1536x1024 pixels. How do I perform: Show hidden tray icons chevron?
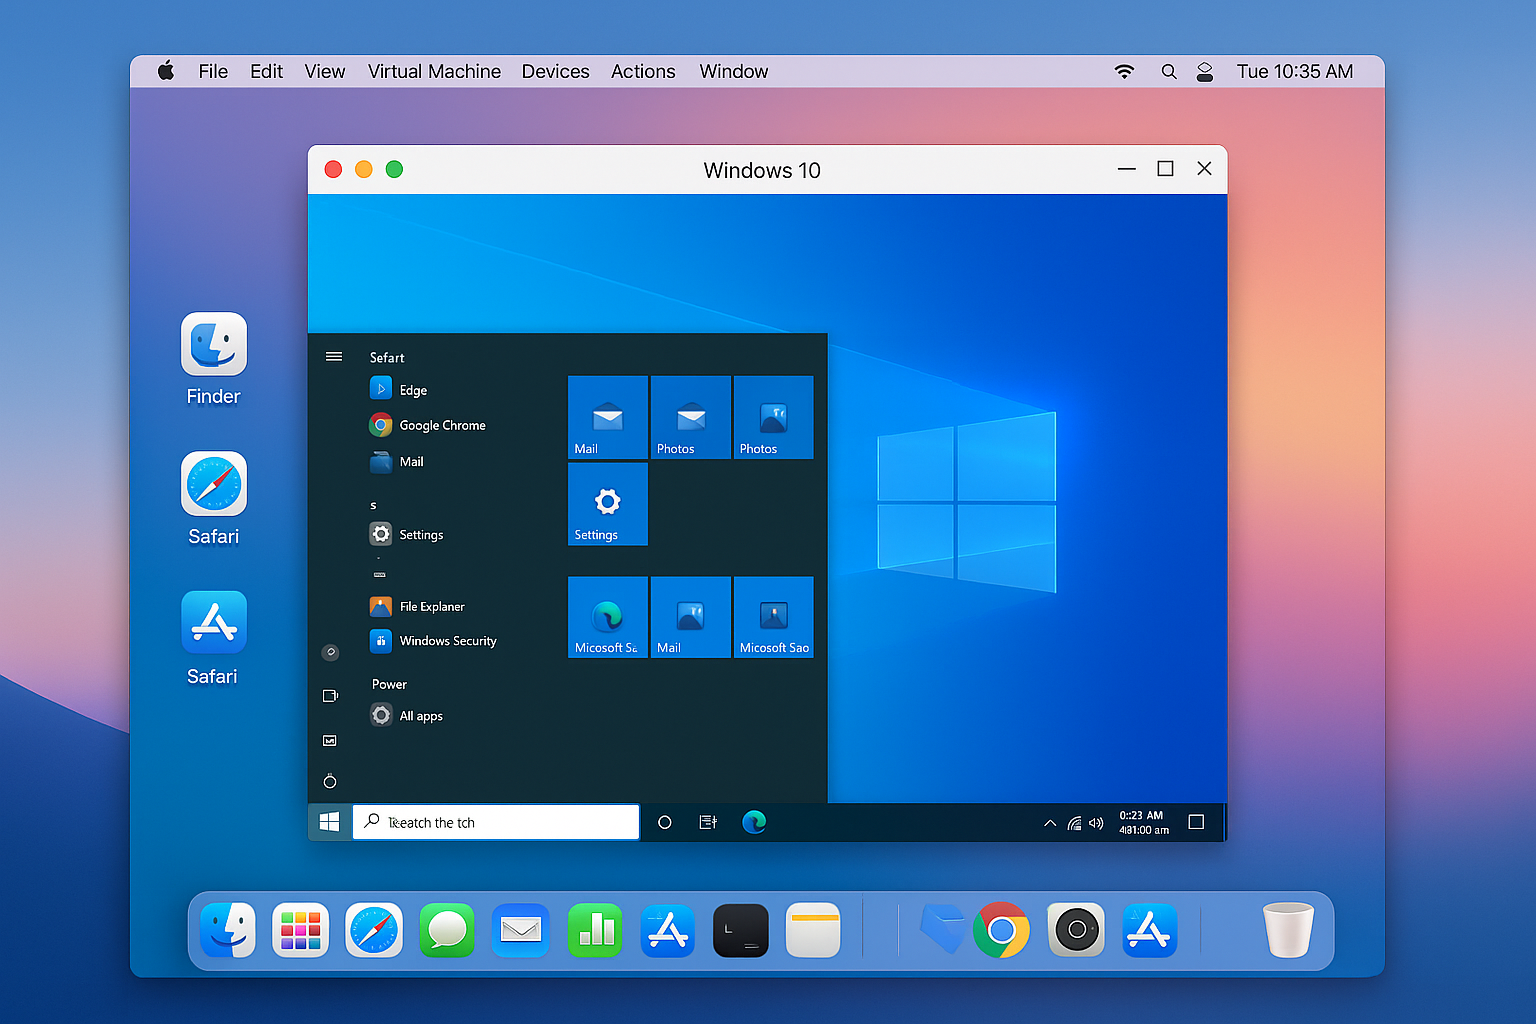click(1050, 823)
